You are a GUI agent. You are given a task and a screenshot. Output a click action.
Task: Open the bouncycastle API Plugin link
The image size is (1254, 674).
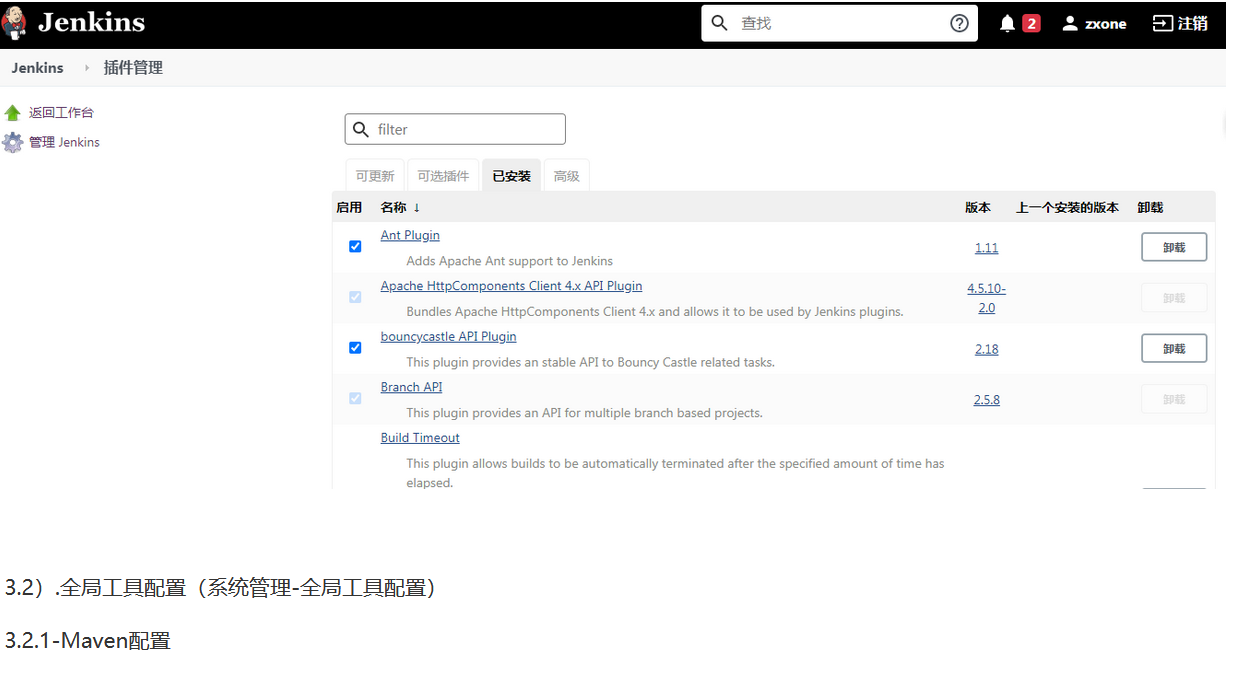coord(448,336)
